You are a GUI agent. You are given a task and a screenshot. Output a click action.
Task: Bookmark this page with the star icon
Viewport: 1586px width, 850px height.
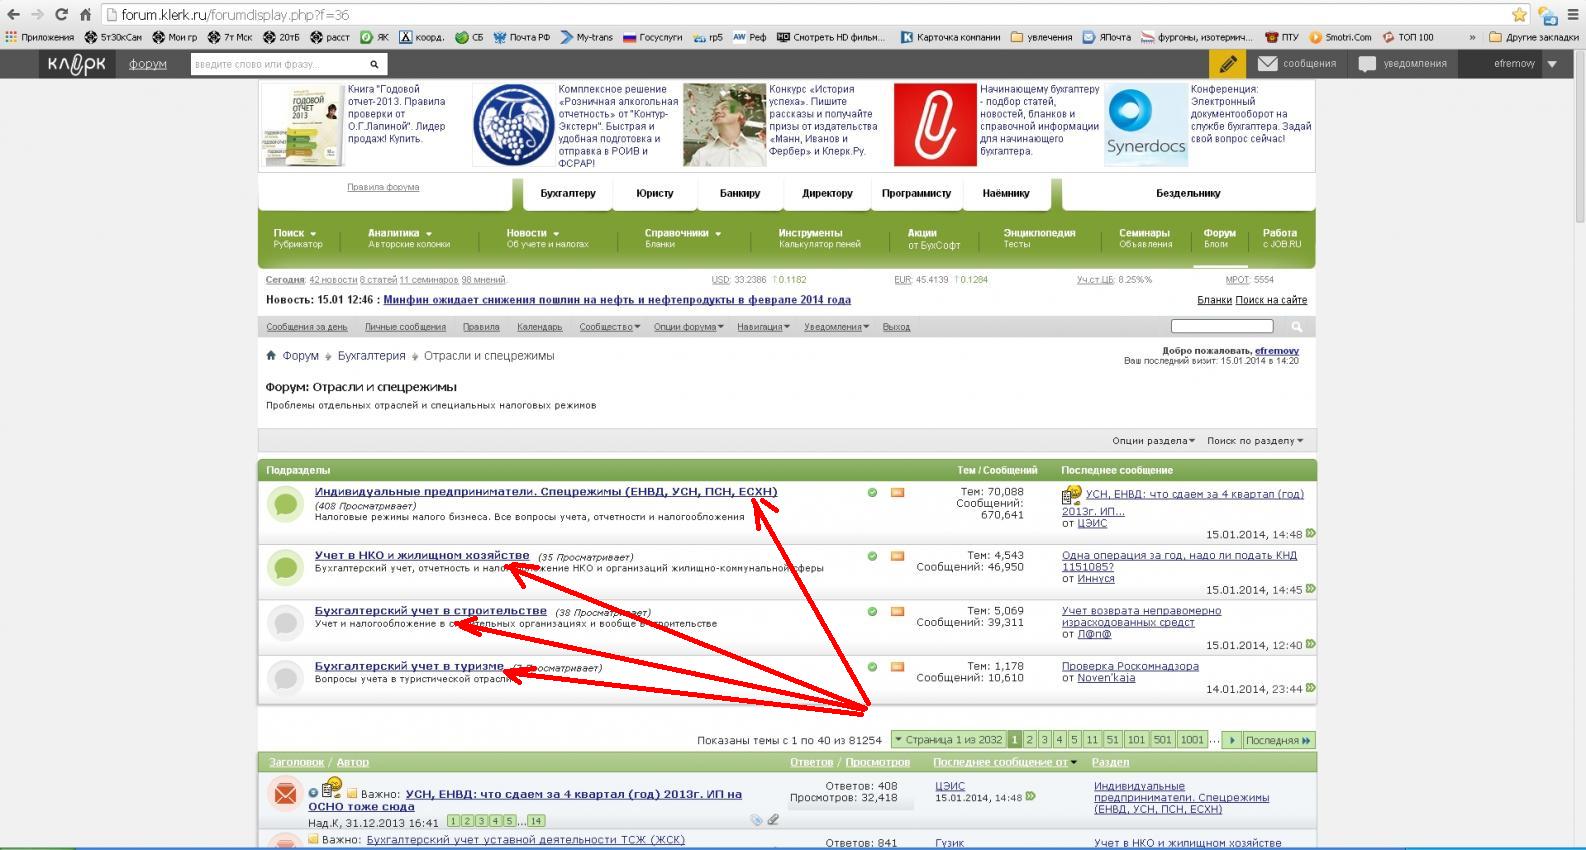(1519, 15)
